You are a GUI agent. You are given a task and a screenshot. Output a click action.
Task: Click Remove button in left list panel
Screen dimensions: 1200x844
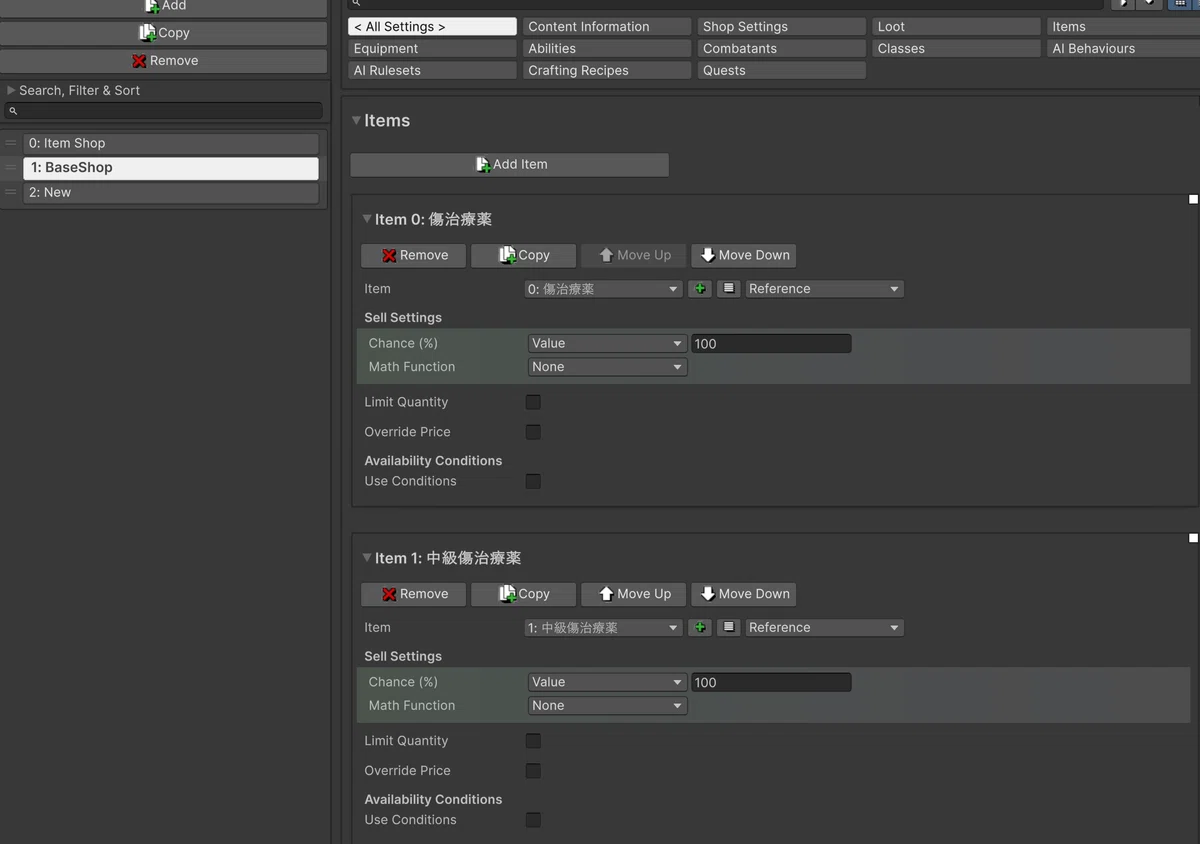pyautogui.click(x=164, y=61)
